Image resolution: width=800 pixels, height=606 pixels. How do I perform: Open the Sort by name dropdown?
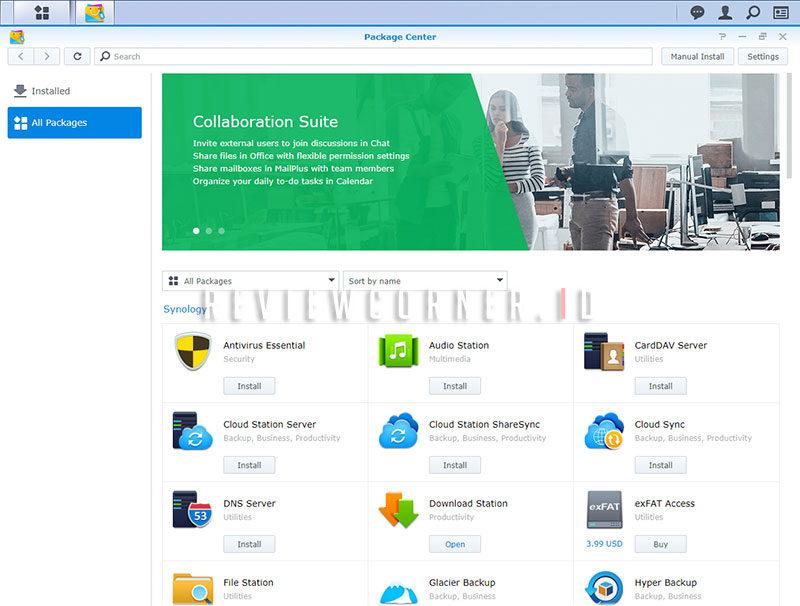[425, 280]
